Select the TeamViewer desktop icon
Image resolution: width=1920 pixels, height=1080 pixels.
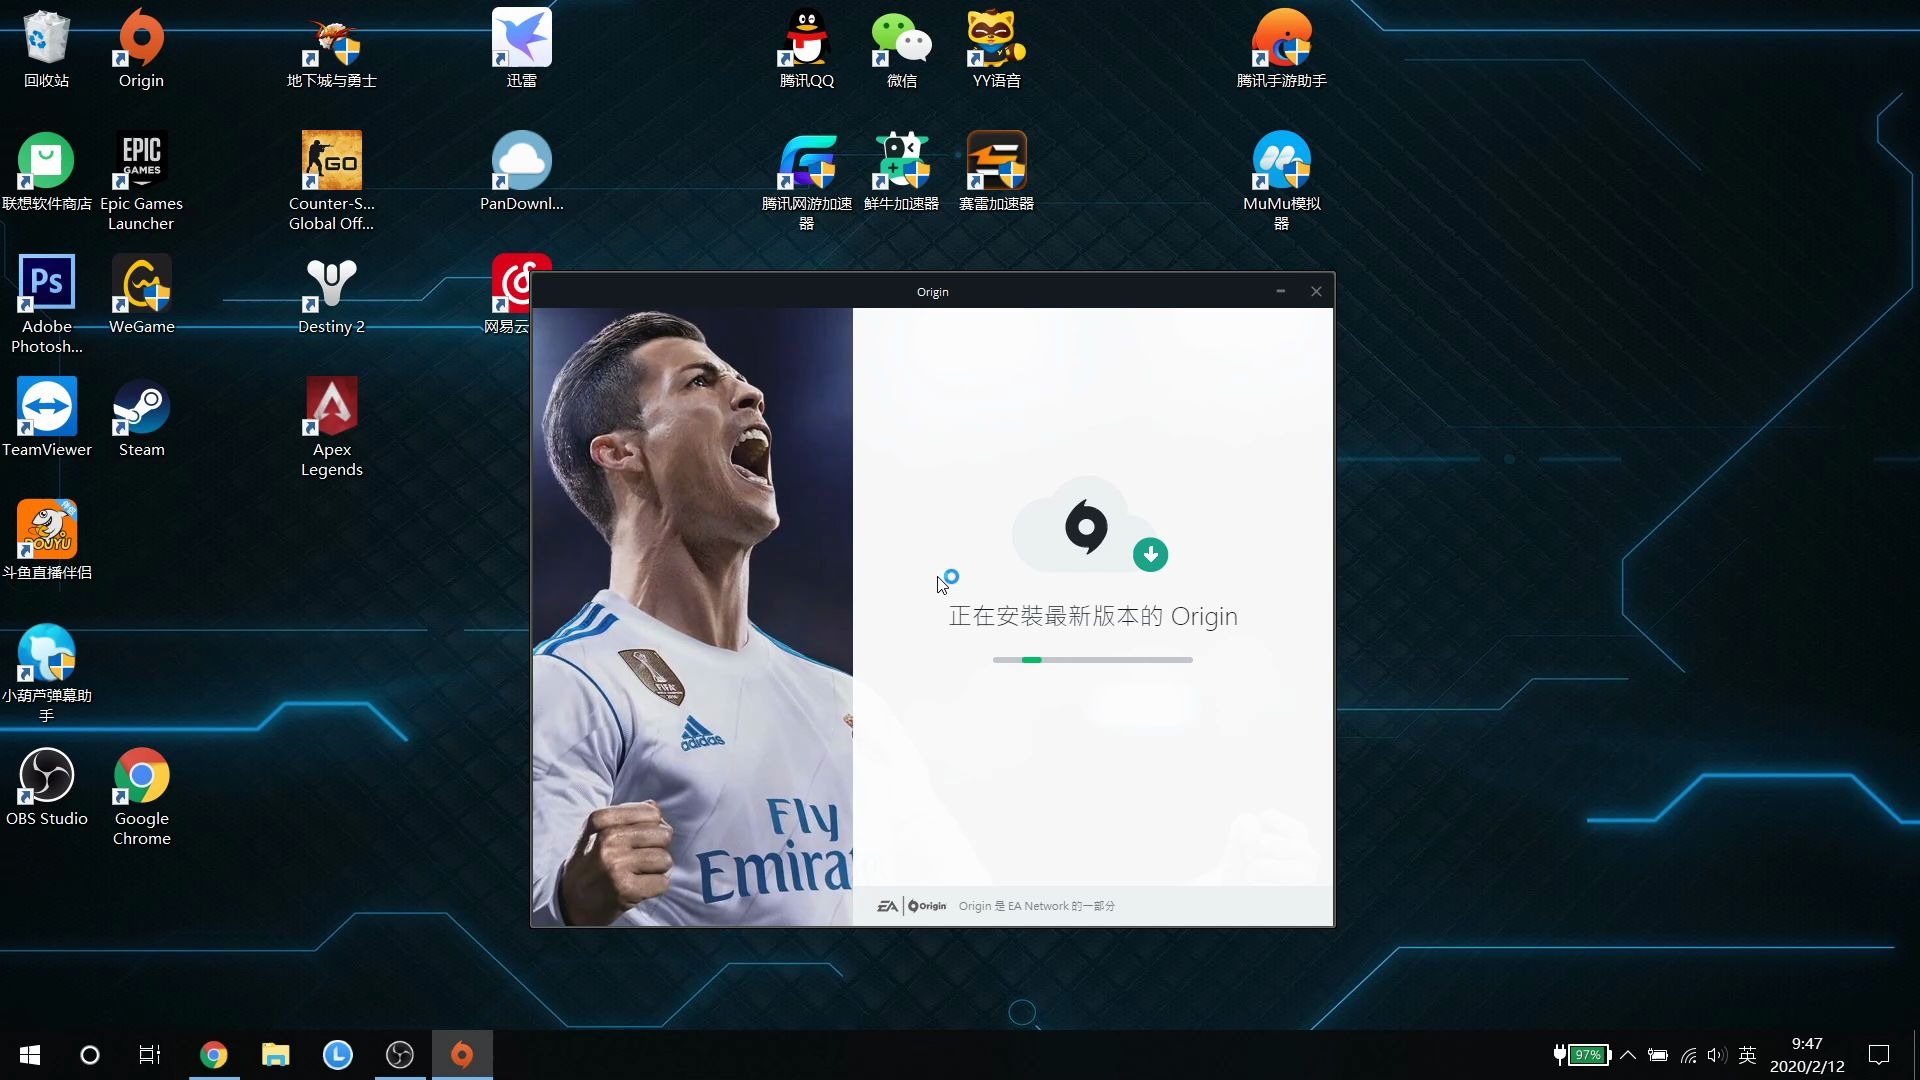(46, 408)
